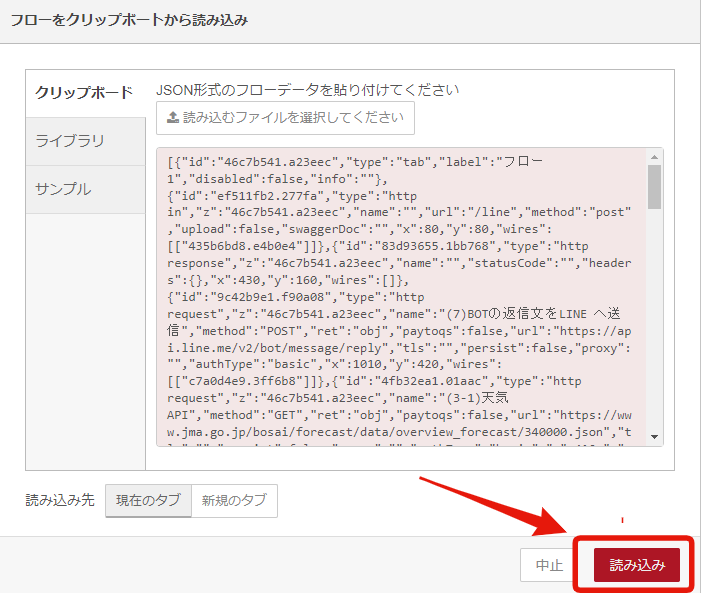Click 読み込むファイルを選択してください button
Image resolution: width=701 pixels, height=593 pixels.
click(285, 118)
